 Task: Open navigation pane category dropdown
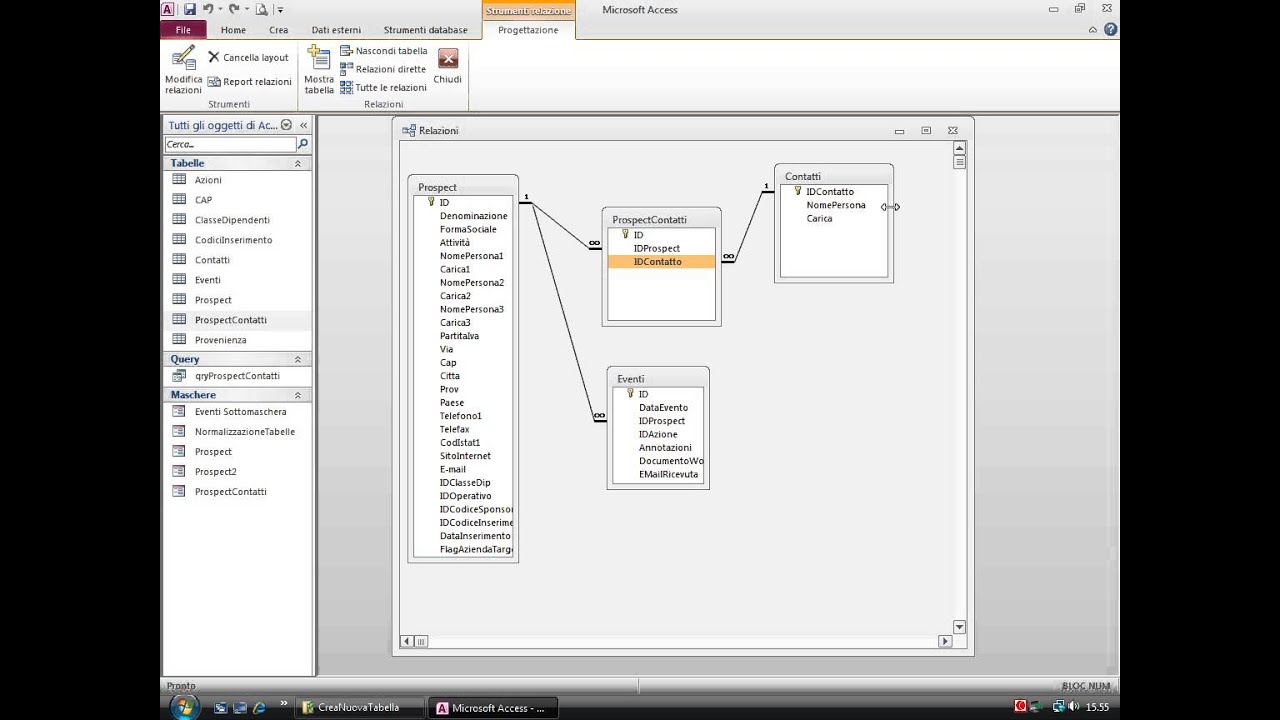[287, 125]
